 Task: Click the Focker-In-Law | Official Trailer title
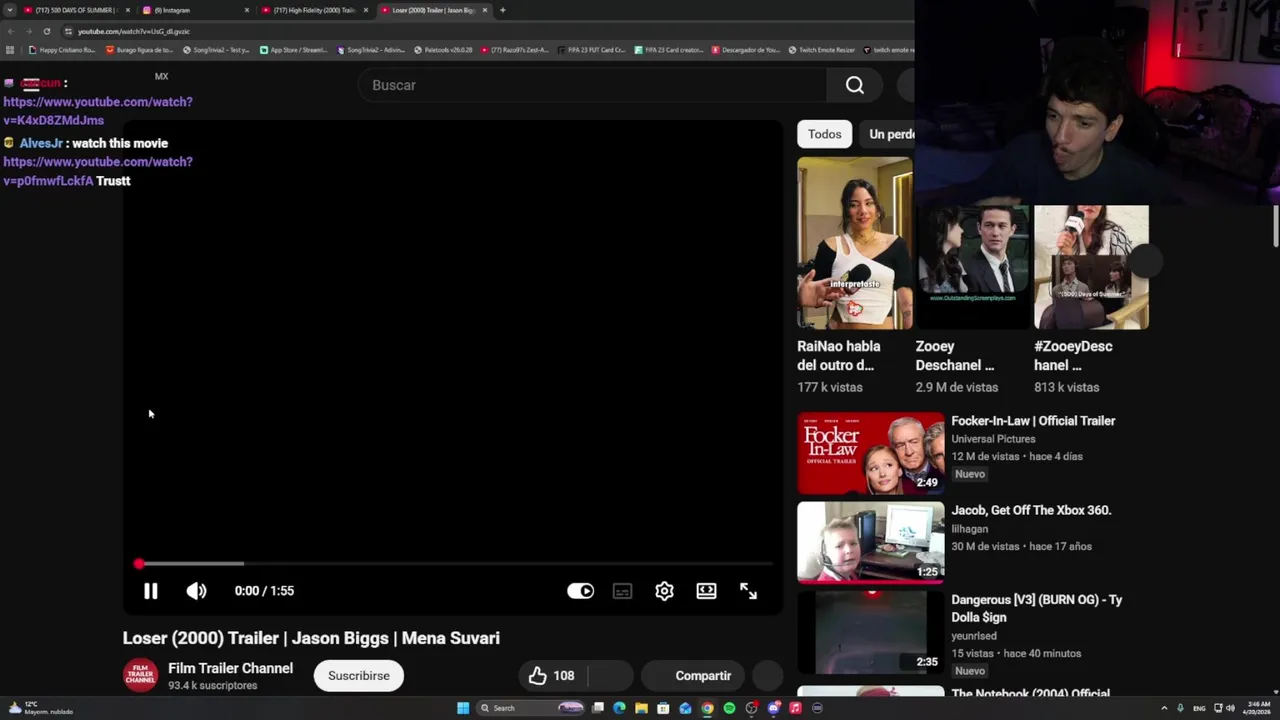tap(1033, 421)
